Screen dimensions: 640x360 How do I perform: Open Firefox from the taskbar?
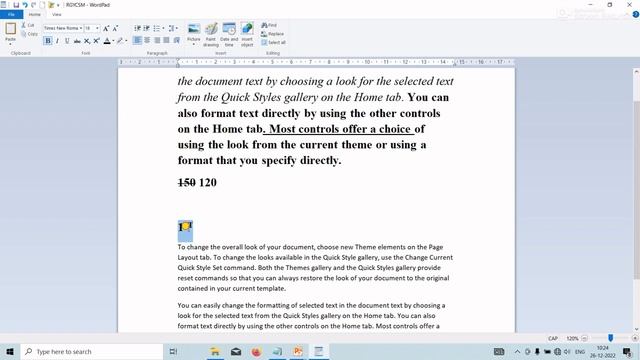point(256,351)
